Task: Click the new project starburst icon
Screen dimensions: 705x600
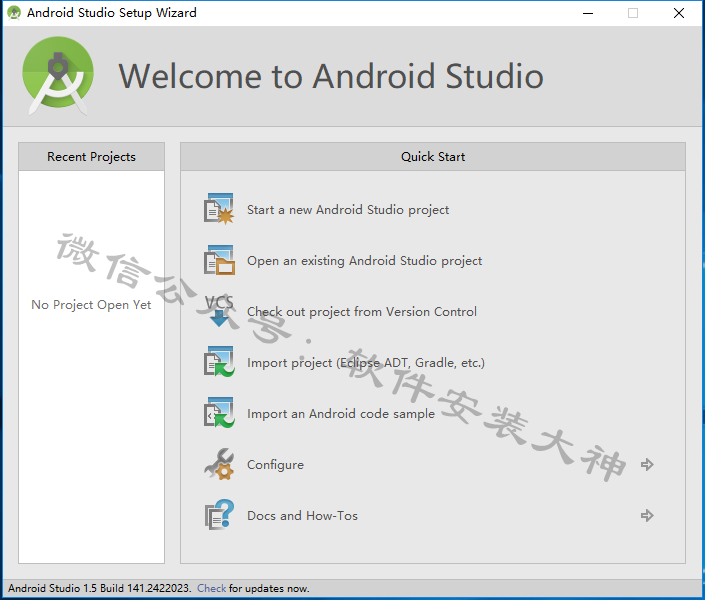Action: (219, 209)
